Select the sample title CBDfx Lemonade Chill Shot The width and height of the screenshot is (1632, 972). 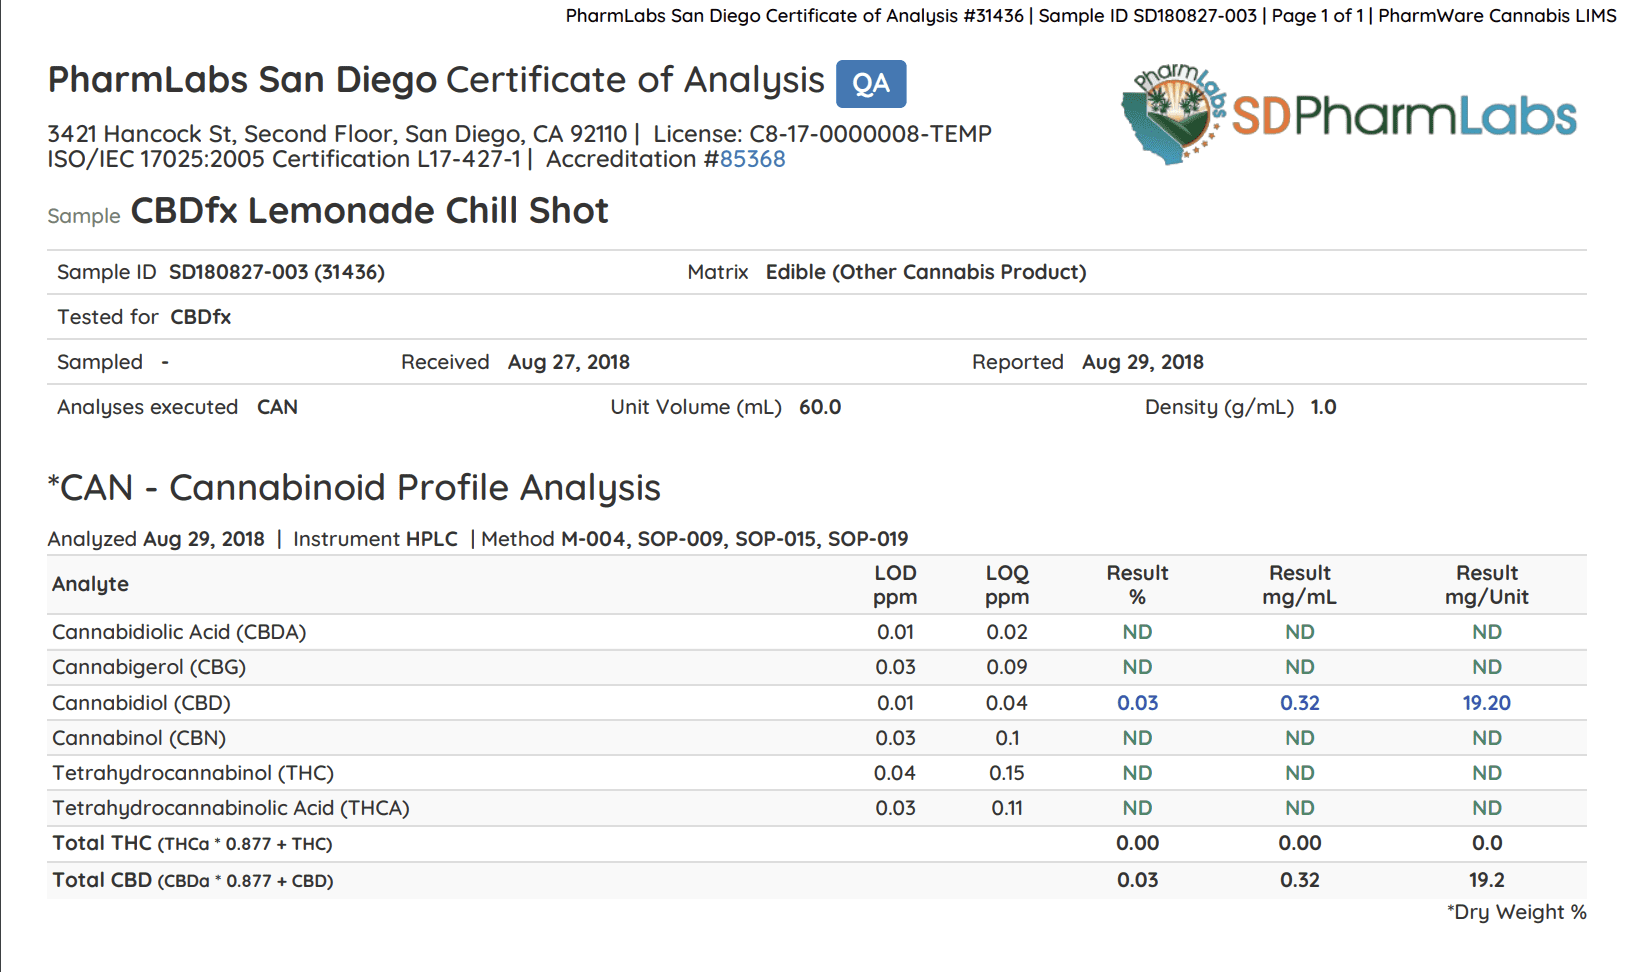(369, 211)
